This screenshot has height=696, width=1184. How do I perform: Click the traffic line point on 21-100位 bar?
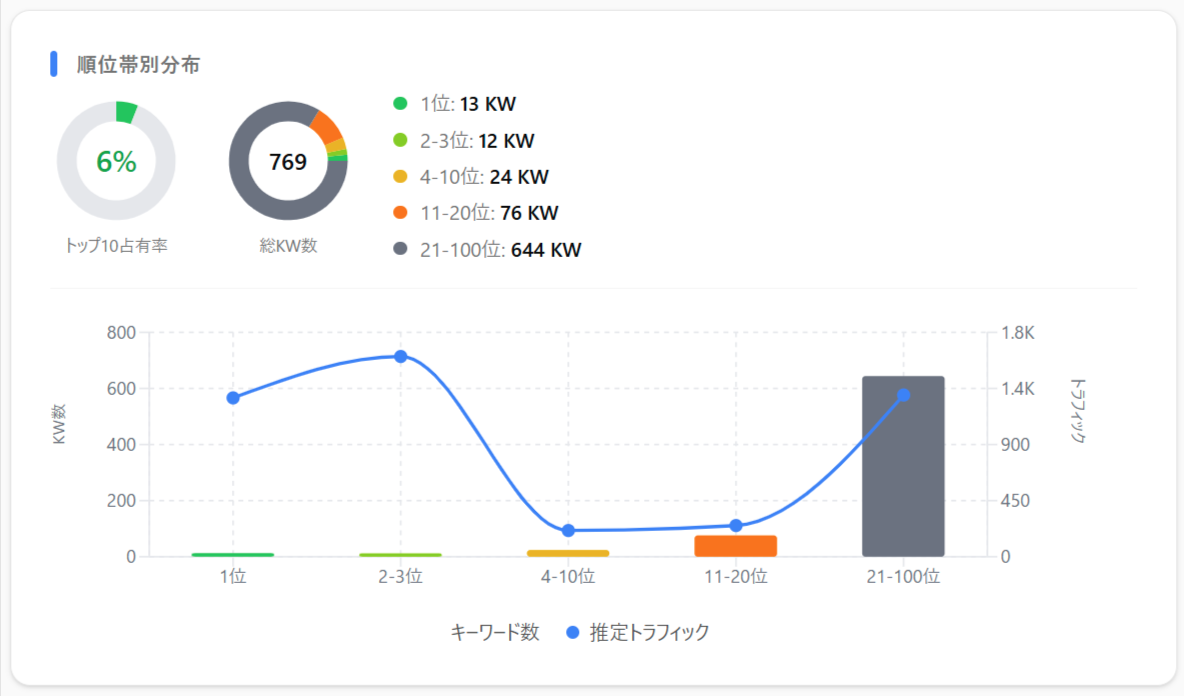(x=903, y=395)
